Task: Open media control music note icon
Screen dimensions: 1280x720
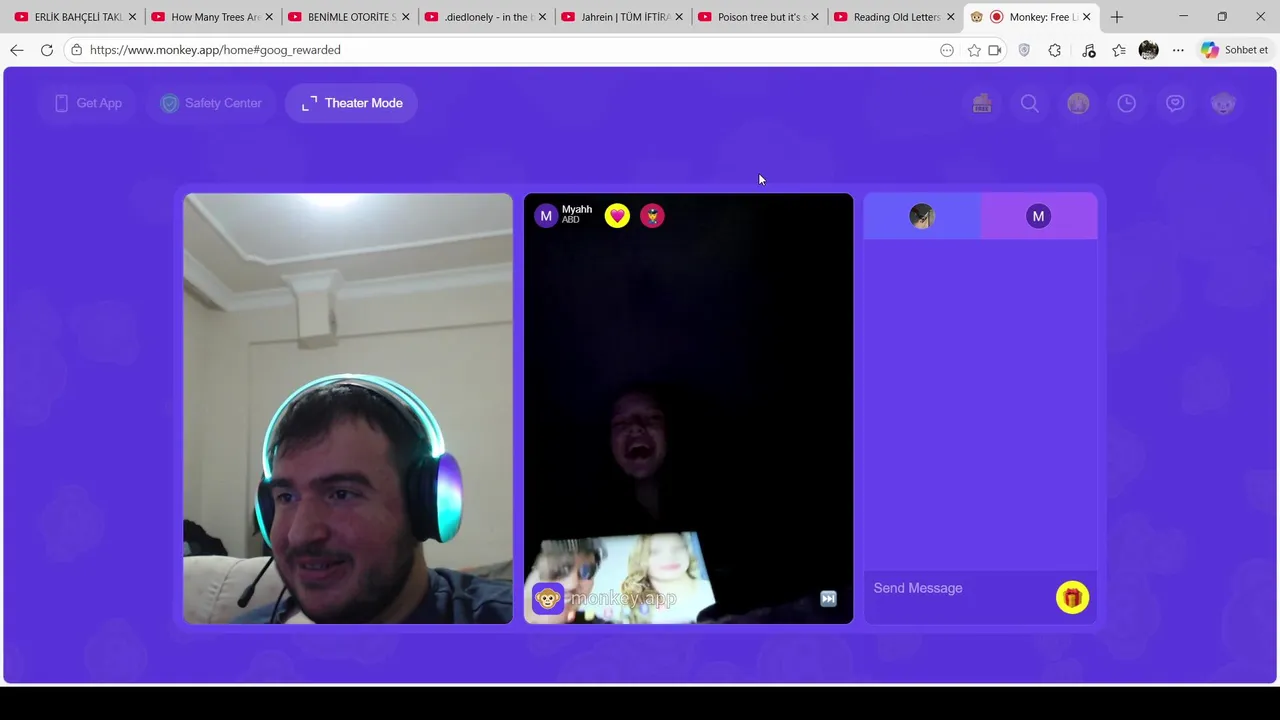Action: click(1089, 50)
